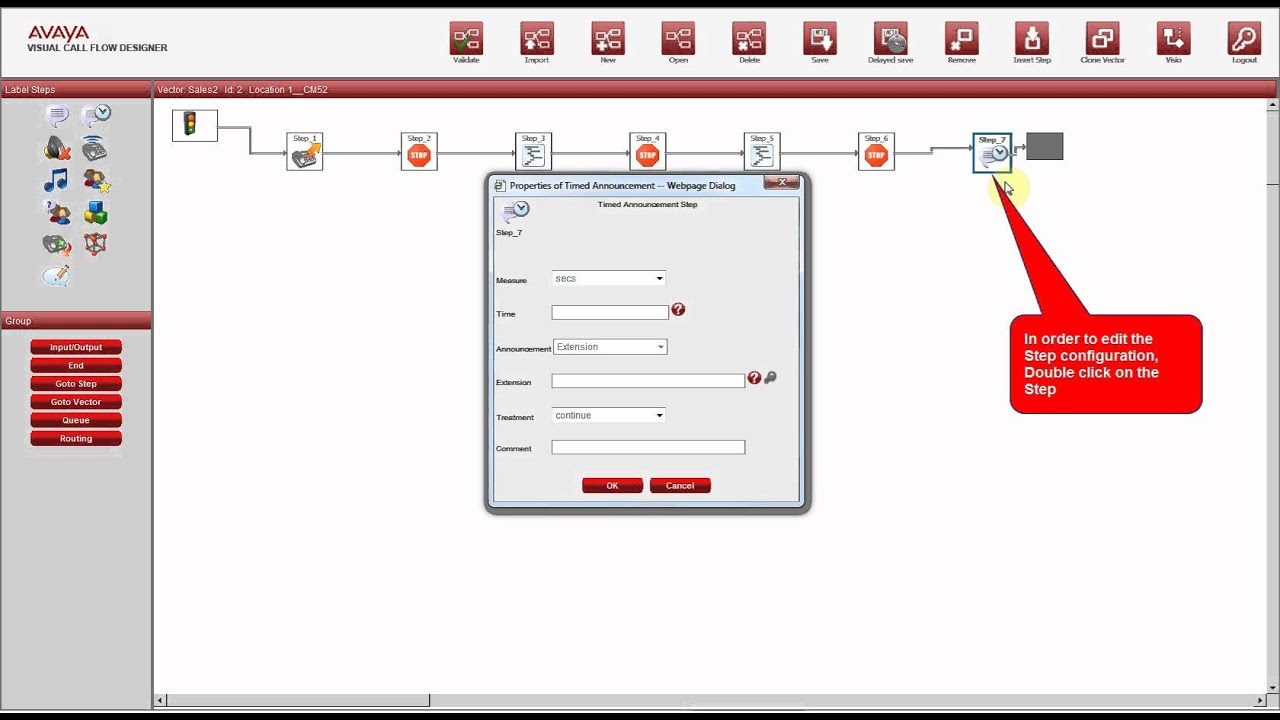Open the help icon beside Time field
1280x720 pixels.
click(x=678, y=310)
